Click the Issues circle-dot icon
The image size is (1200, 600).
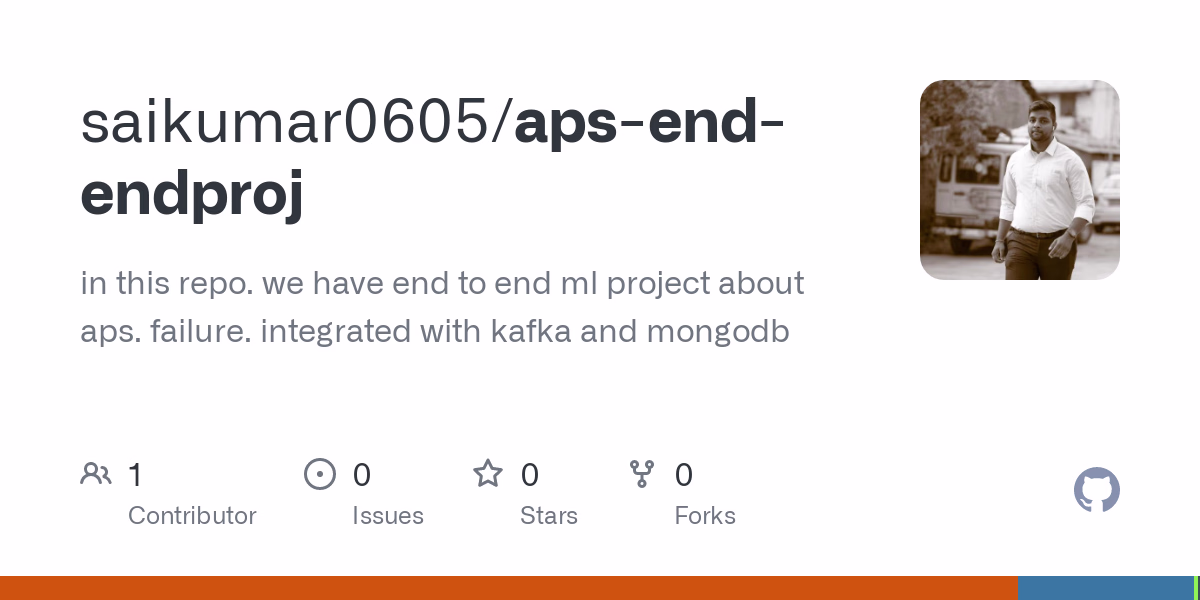tap(320, 474)
